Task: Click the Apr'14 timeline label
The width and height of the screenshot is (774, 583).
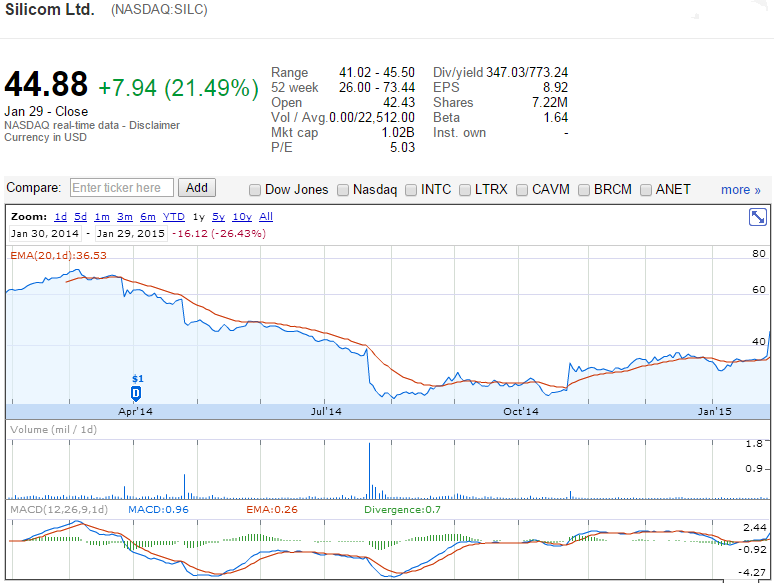Action: [135, 411]
